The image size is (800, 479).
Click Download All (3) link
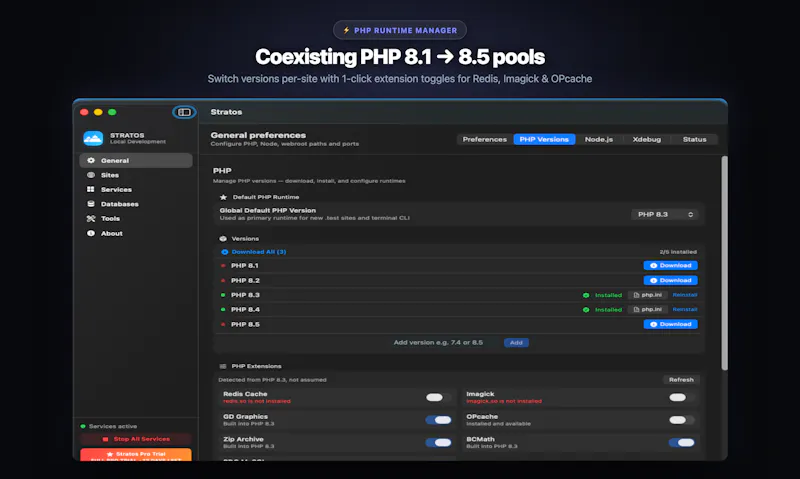[259, 252]
